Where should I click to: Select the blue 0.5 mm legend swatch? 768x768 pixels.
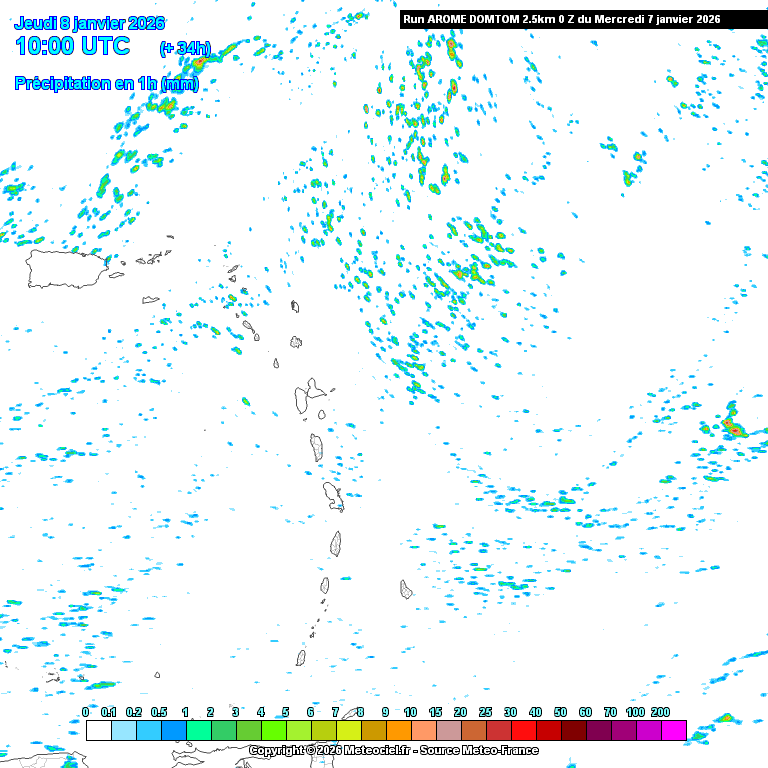[173, 730]
